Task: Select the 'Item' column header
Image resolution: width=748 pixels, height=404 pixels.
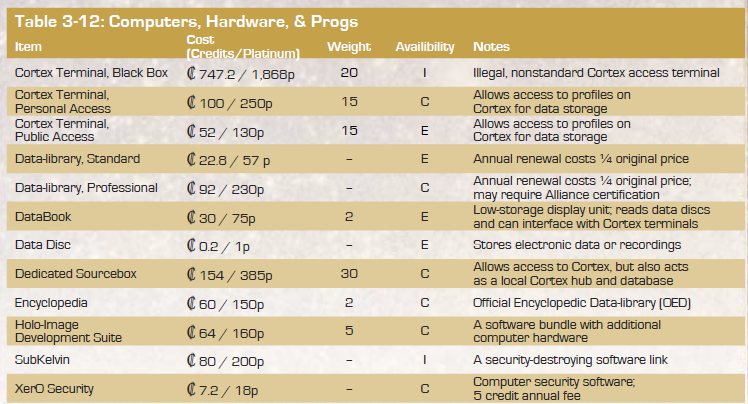Action: (28, 47)
